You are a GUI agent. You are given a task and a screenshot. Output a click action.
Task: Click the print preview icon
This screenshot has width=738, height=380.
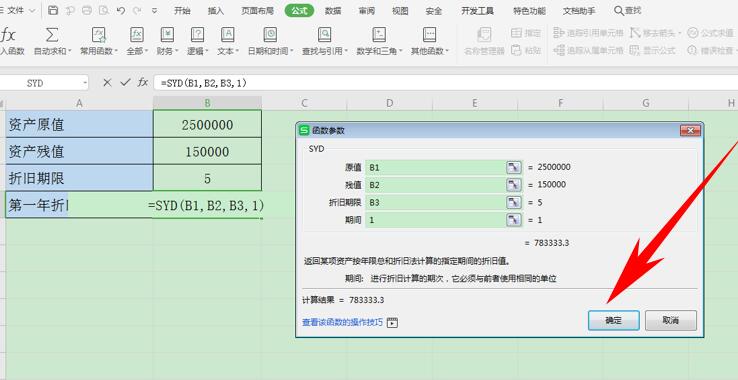pos(104,10)
